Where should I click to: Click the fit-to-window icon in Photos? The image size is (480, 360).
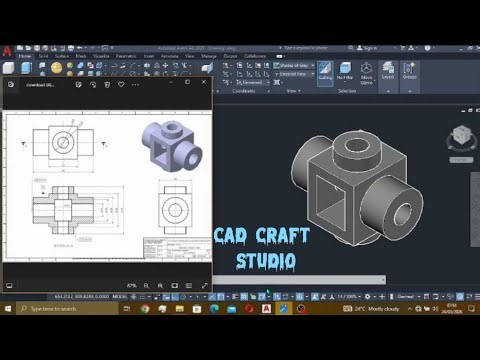tap(175, 286)
